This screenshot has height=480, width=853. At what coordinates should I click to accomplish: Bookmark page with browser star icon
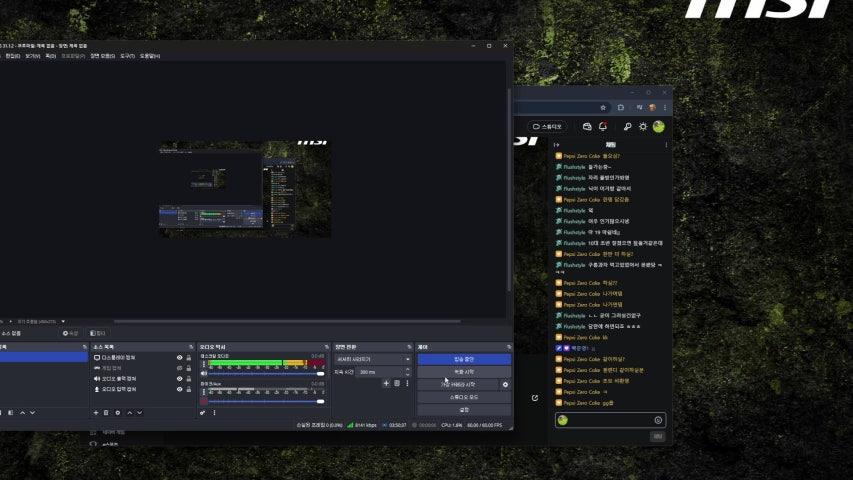[603, 107]
